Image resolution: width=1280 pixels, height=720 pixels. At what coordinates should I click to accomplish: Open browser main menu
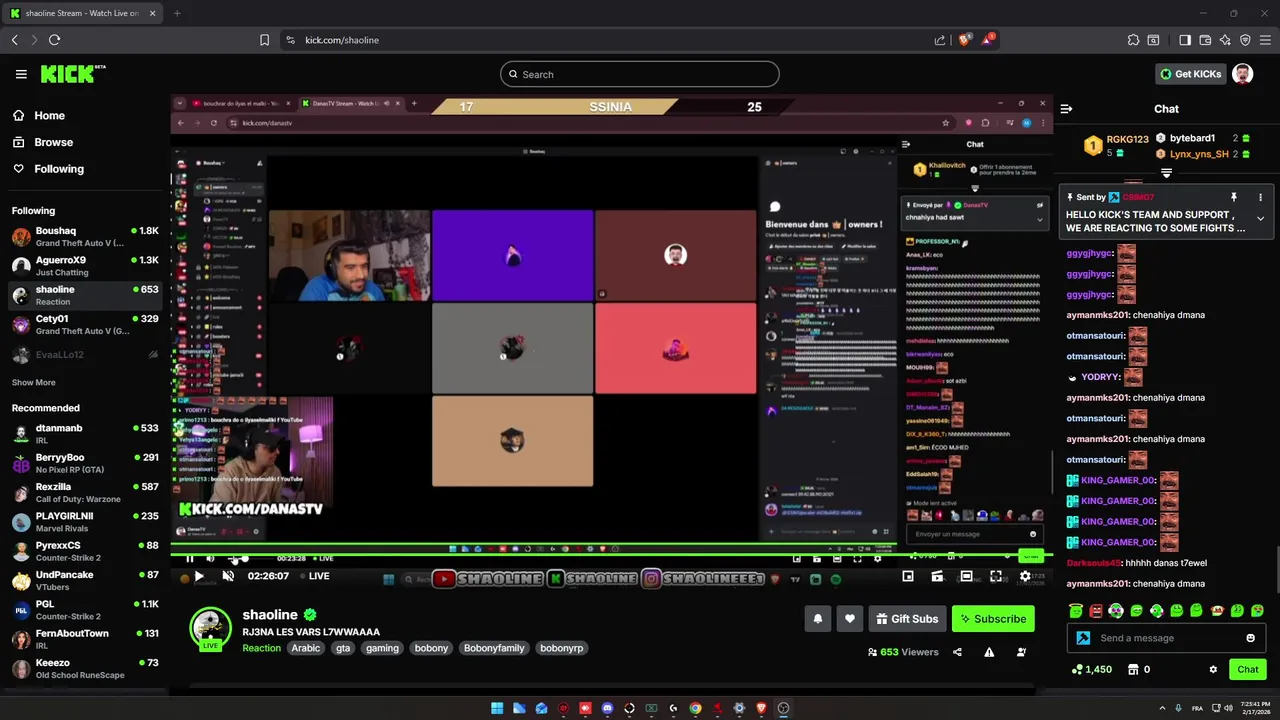tap(1265, 40)
